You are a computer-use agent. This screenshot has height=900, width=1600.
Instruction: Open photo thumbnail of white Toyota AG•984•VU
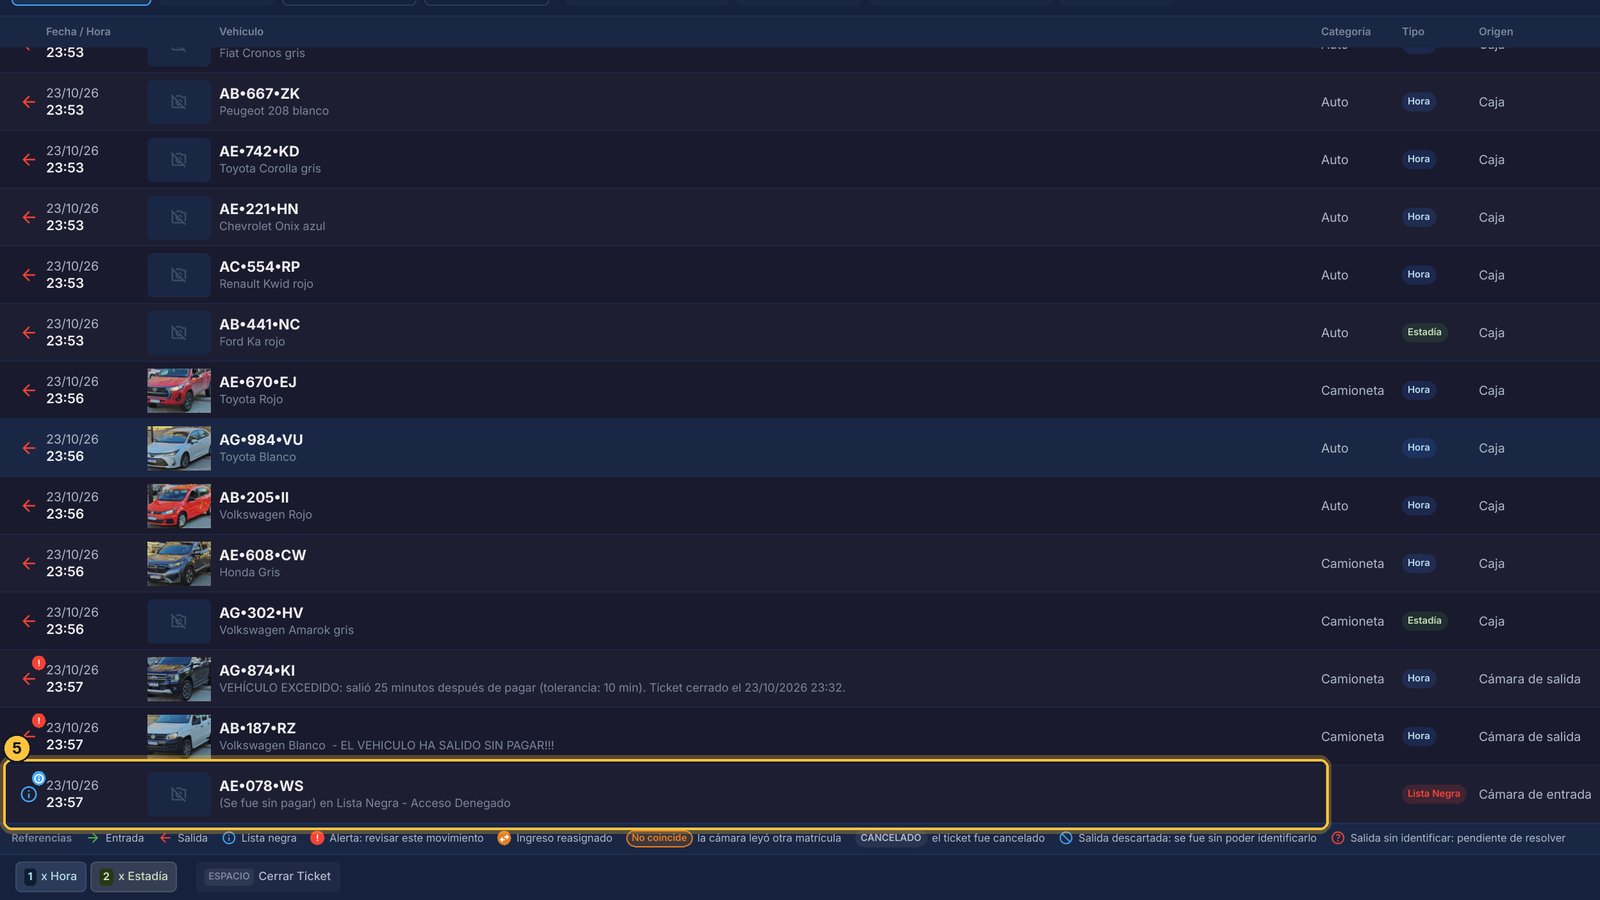click(x=179, y=448)
